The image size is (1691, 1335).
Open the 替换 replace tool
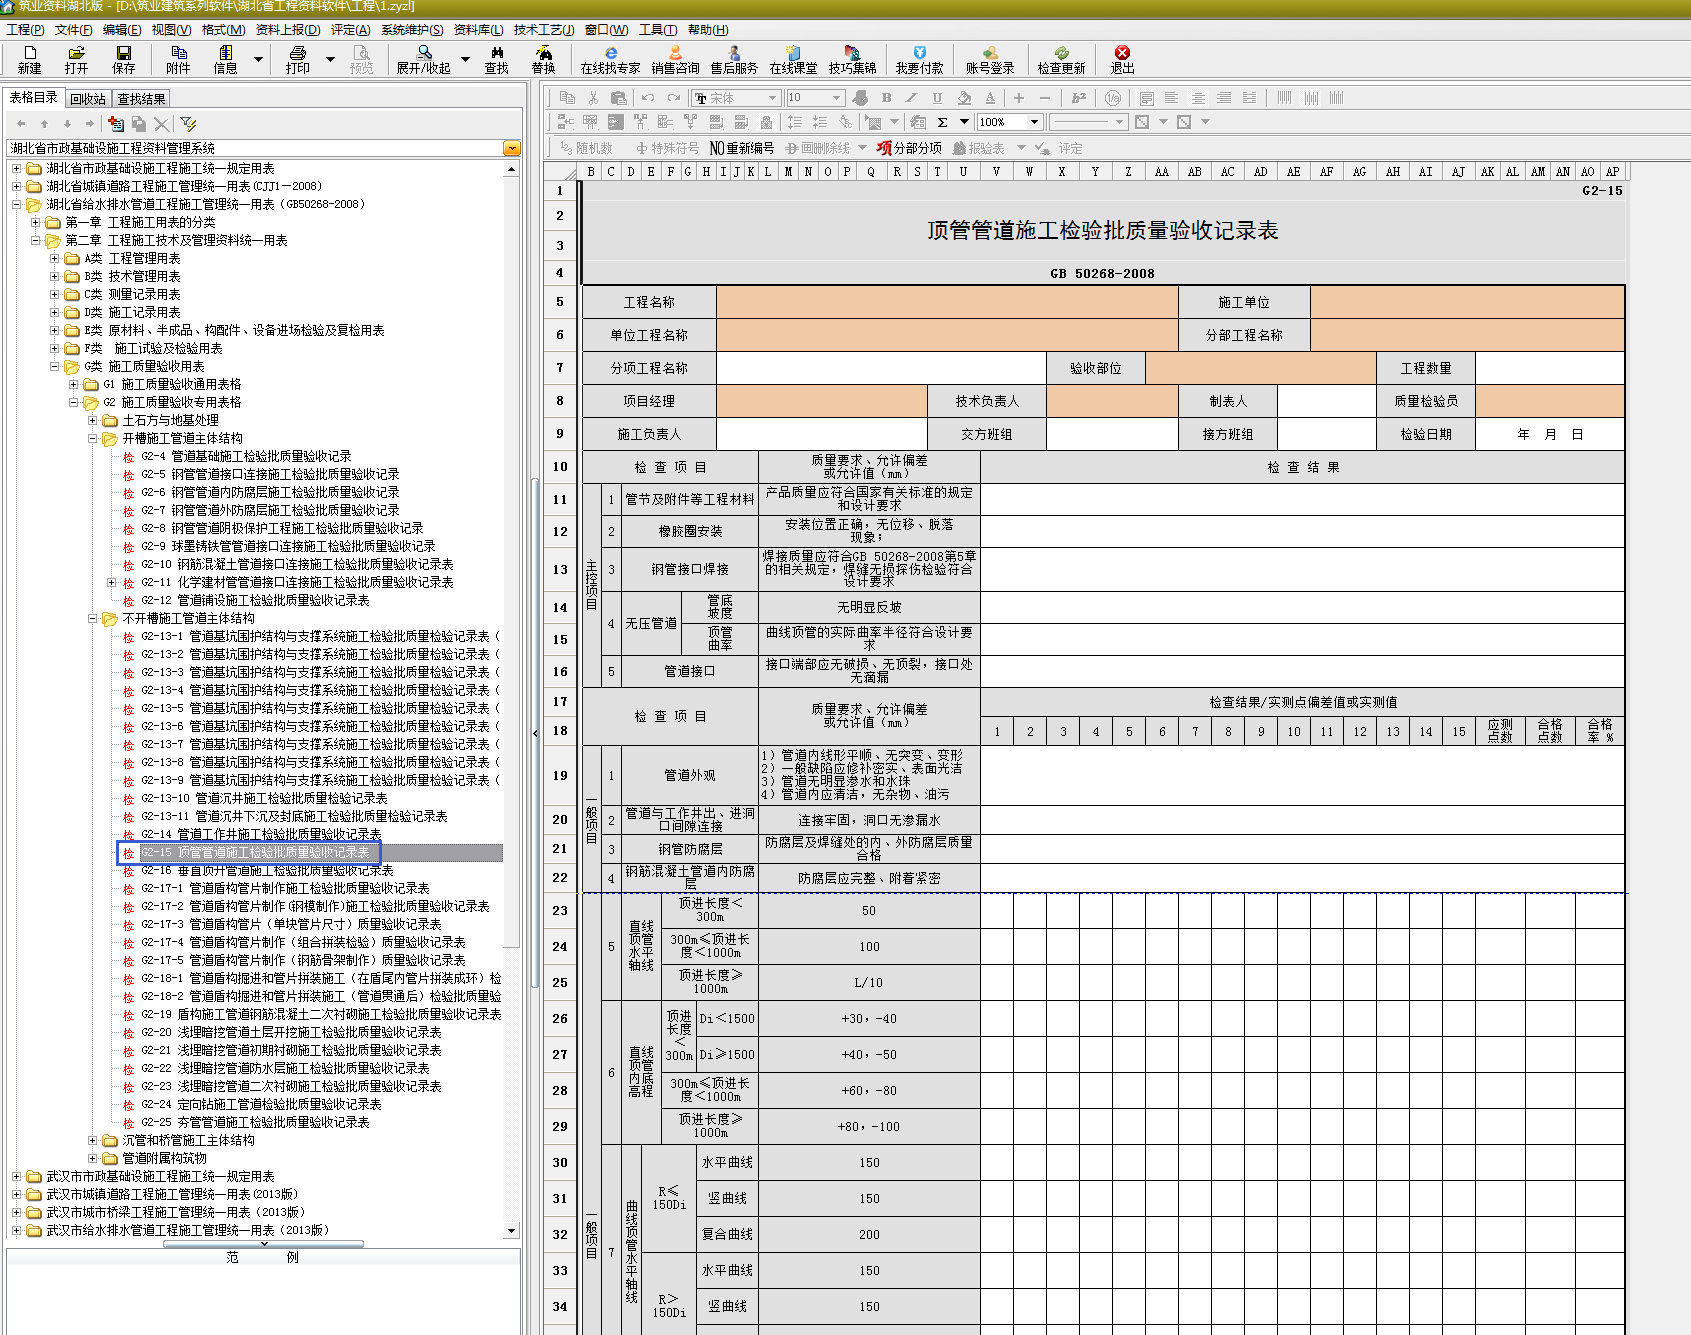[x=543, y=59]
